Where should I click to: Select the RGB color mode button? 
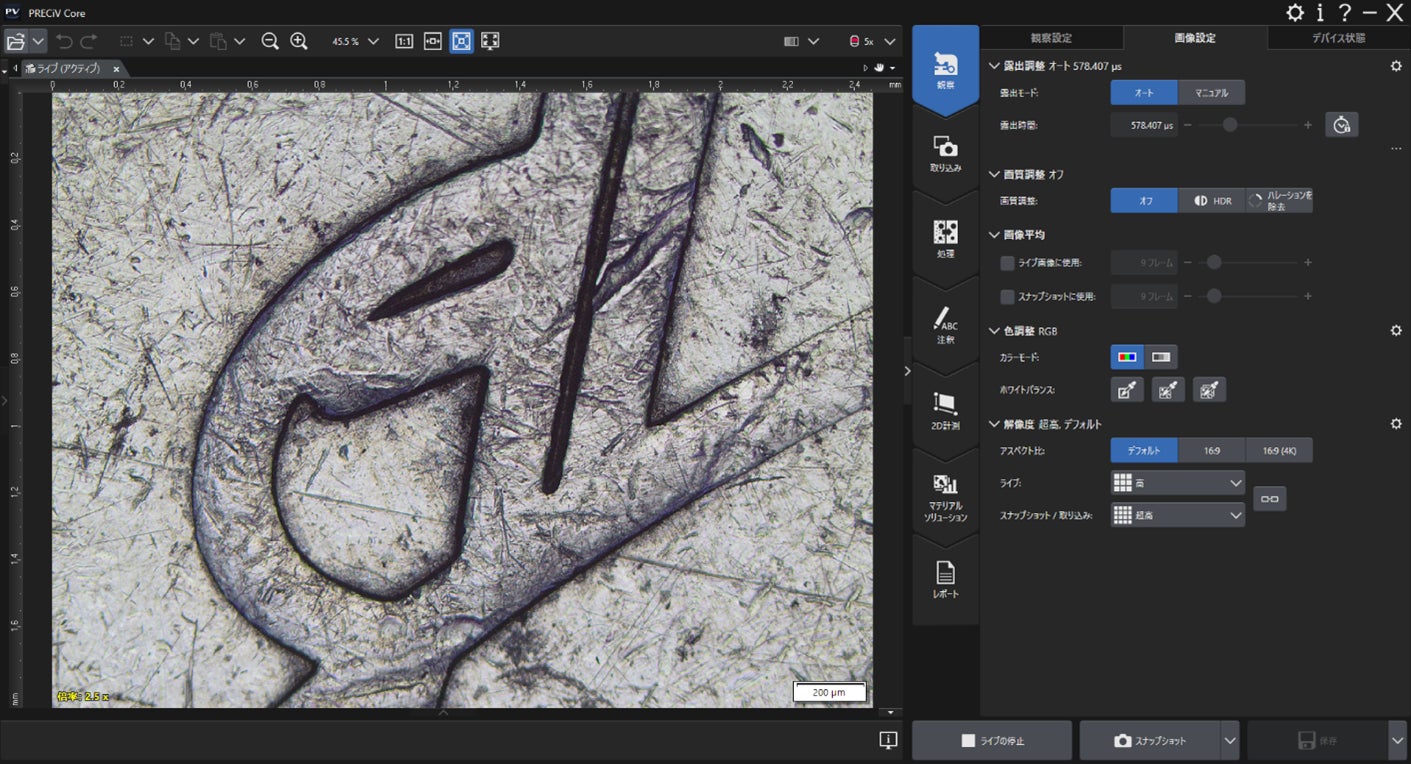[x=1127, y=357]
